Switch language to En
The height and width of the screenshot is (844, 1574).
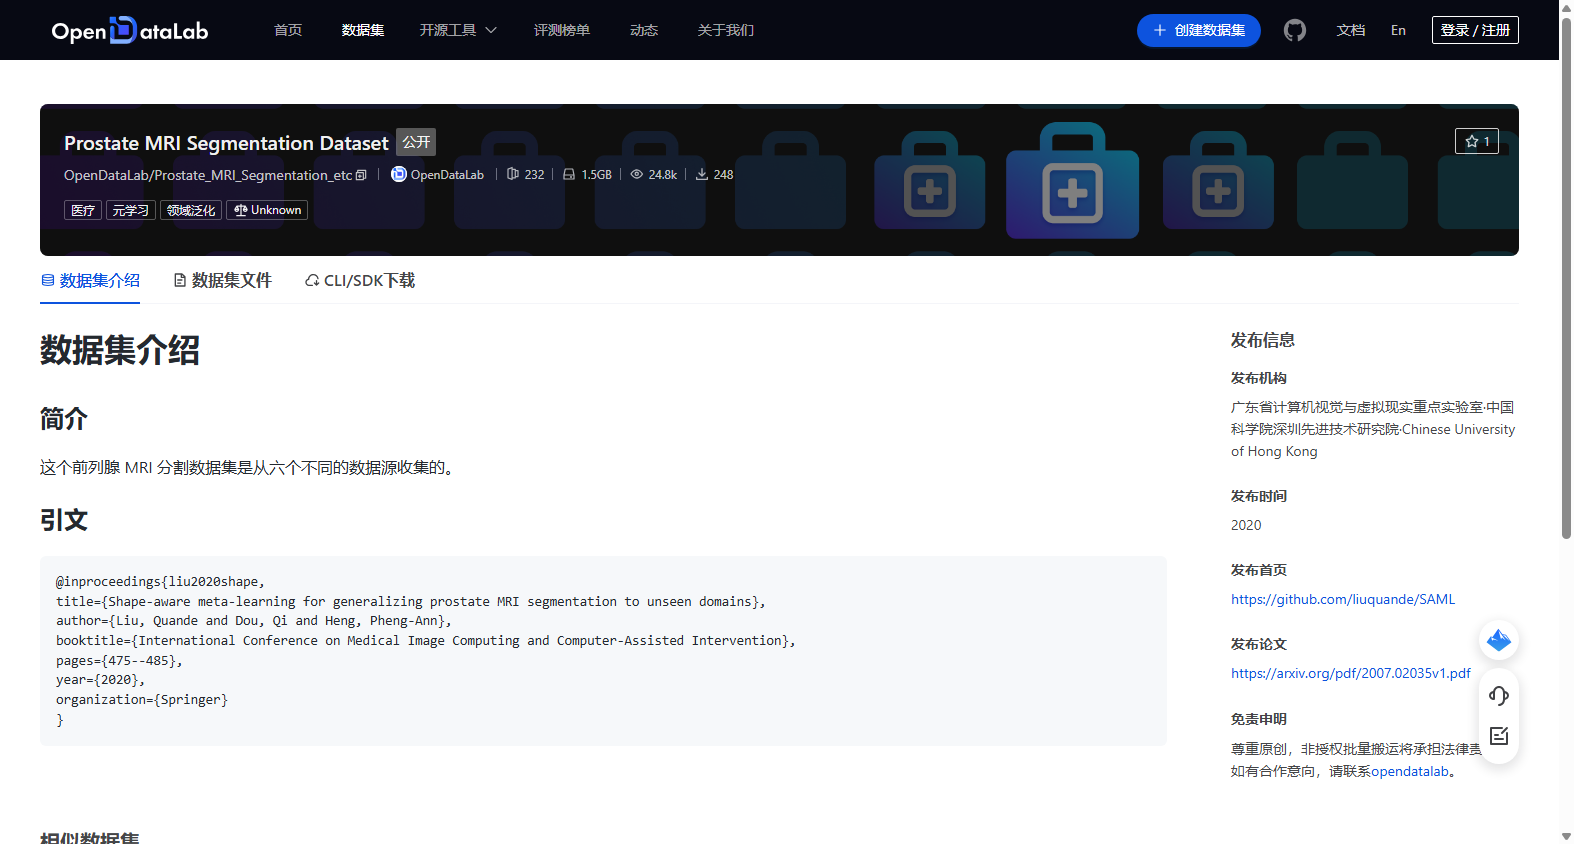pos(1398,30)
